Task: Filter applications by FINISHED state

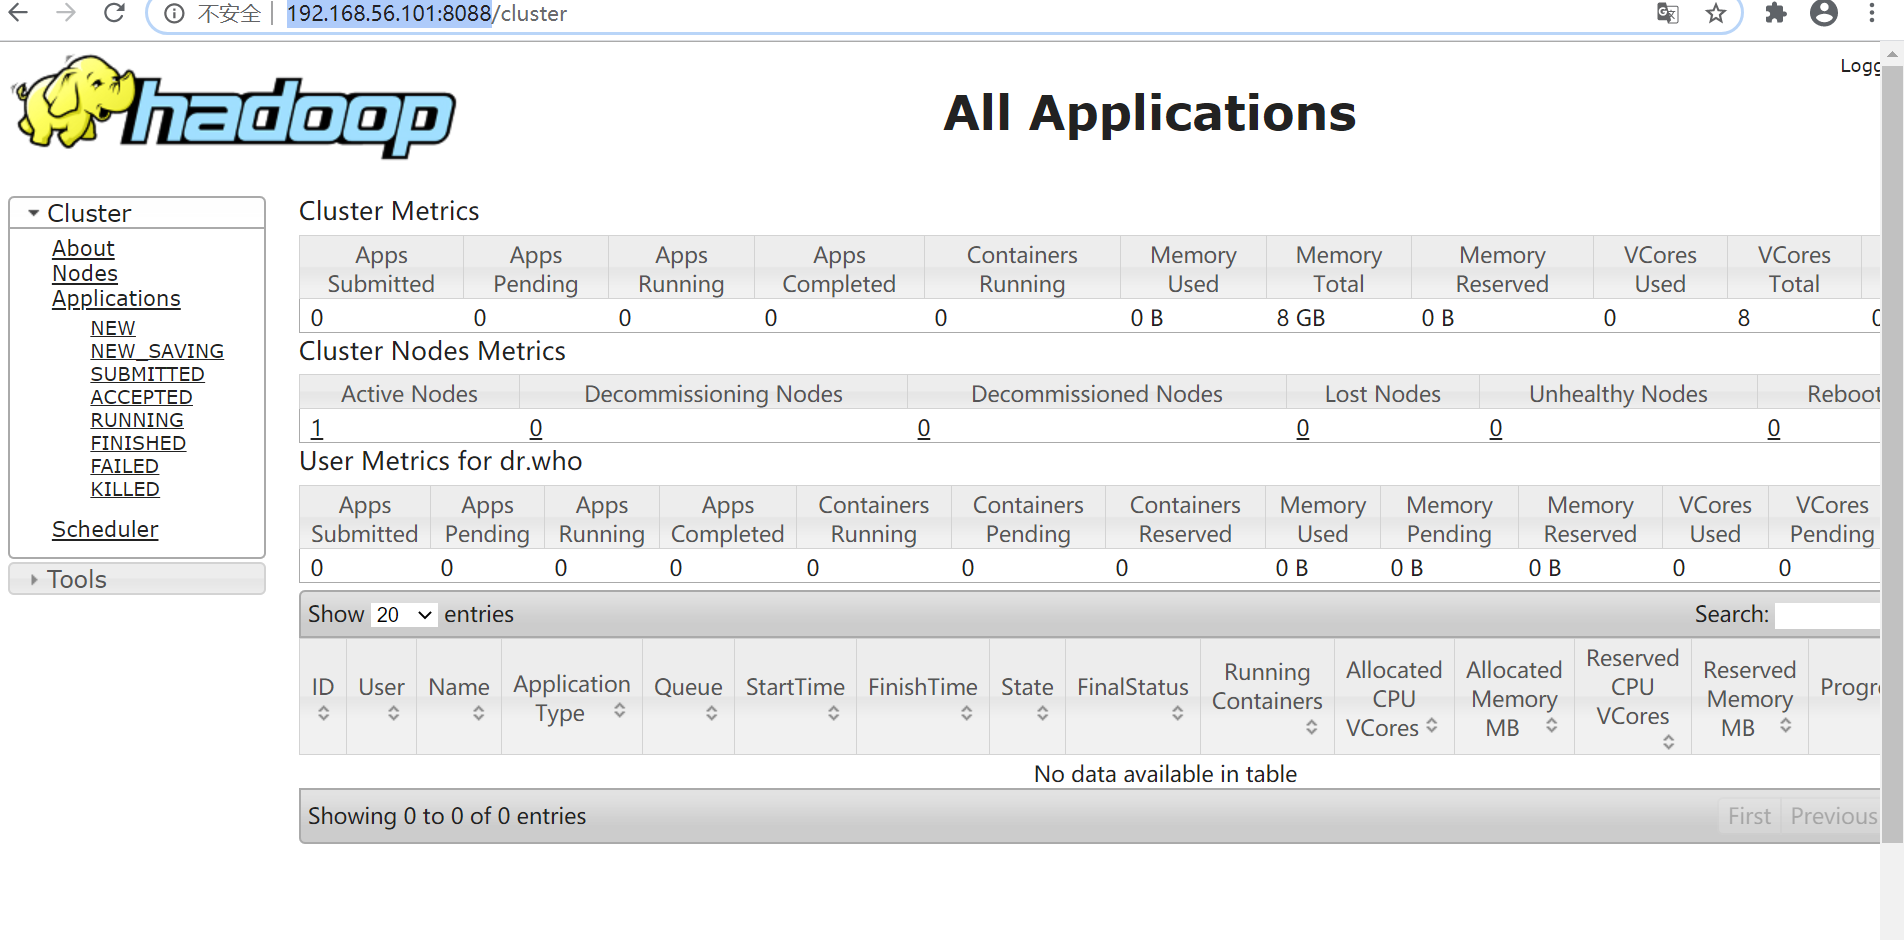Action: tap(138, 443)
